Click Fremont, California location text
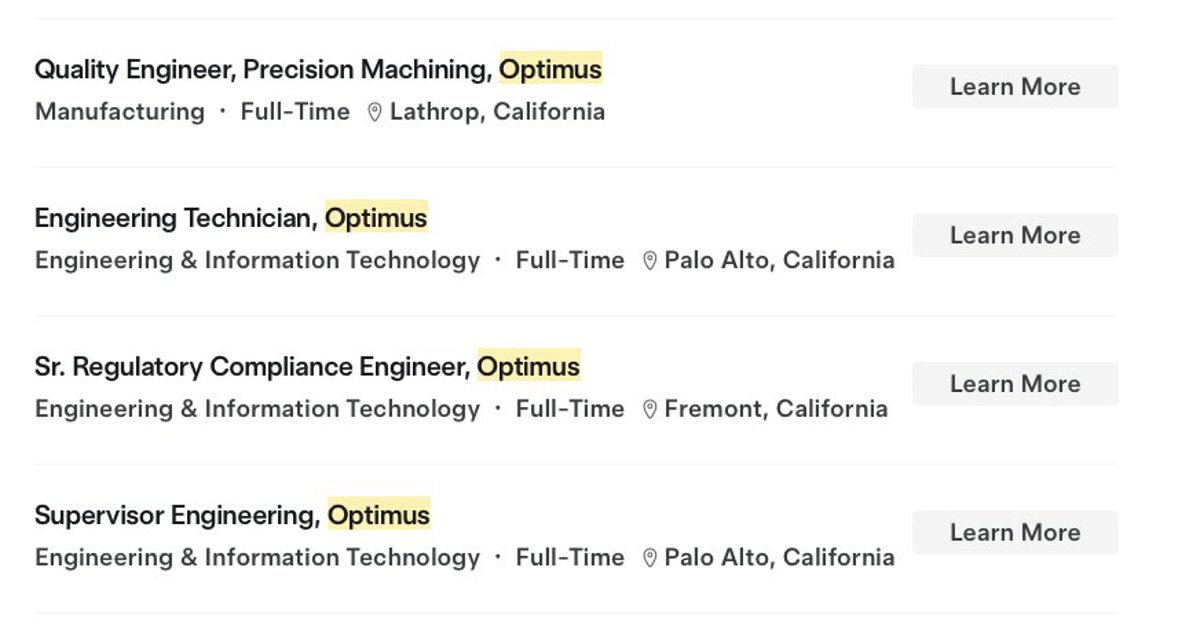The image size is (1200, 630). (x=775, y=409)
